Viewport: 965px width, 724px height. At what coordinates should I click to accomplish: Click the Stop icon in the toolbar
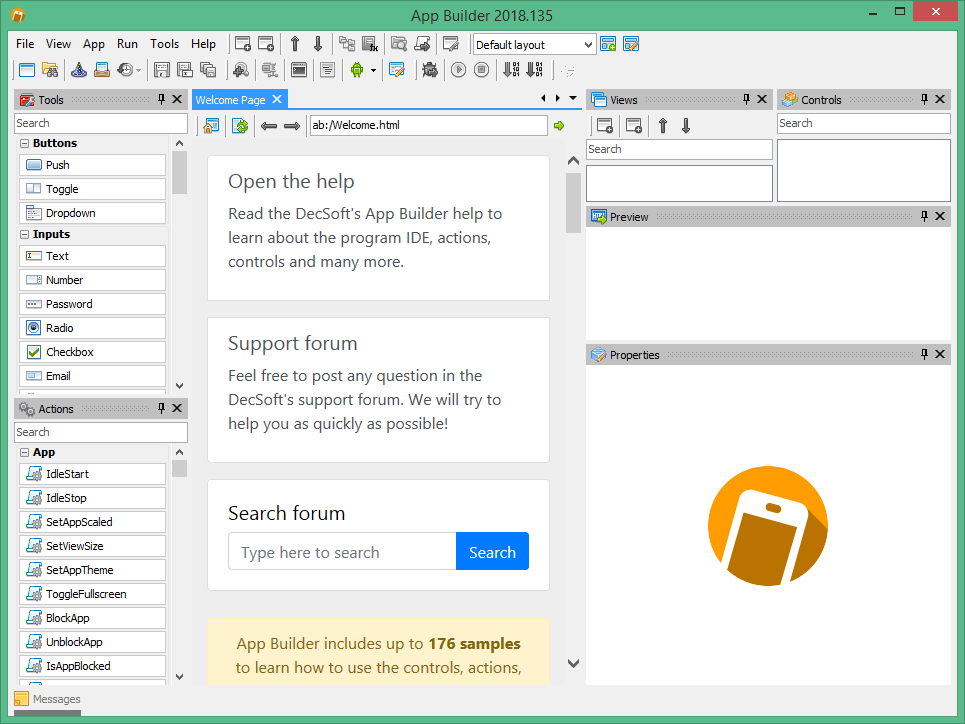[x=481, y=70]
